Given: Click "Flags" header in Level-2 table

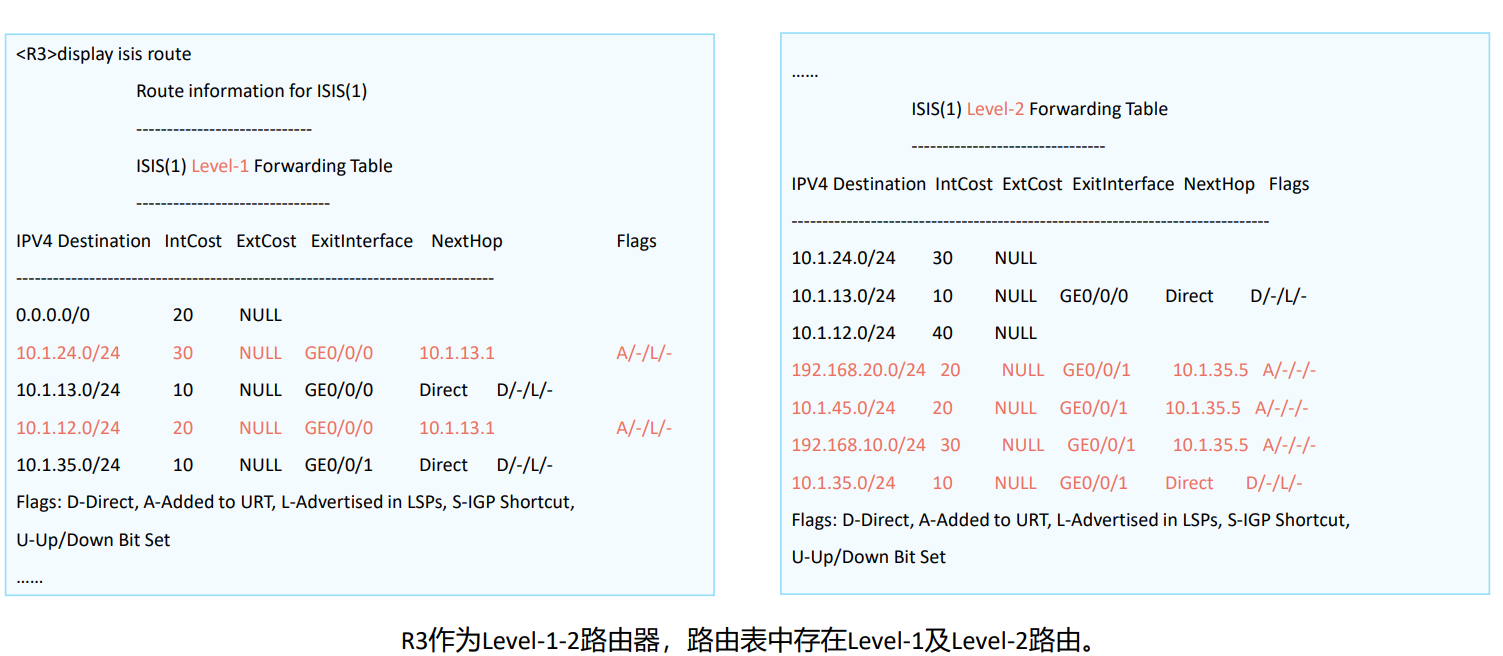Looking at the screenshot, I should click(1289, 184).
